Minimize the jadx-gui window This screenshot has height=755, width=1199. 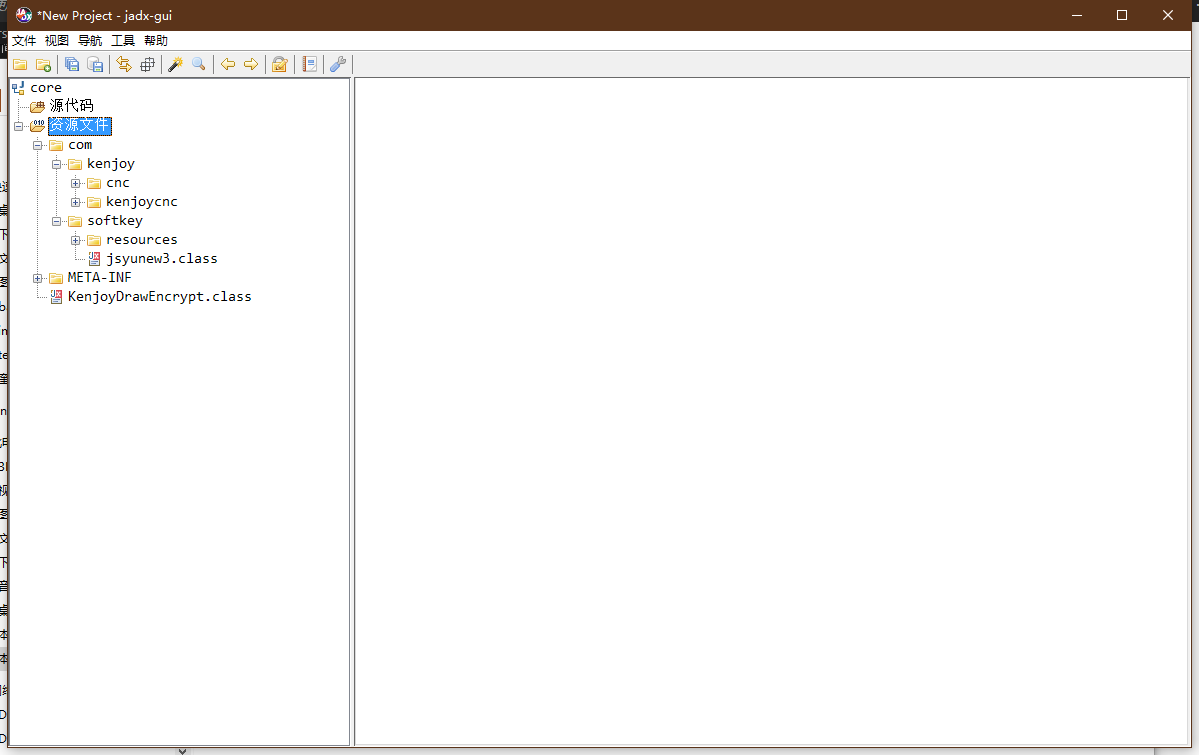[1077, 15]
